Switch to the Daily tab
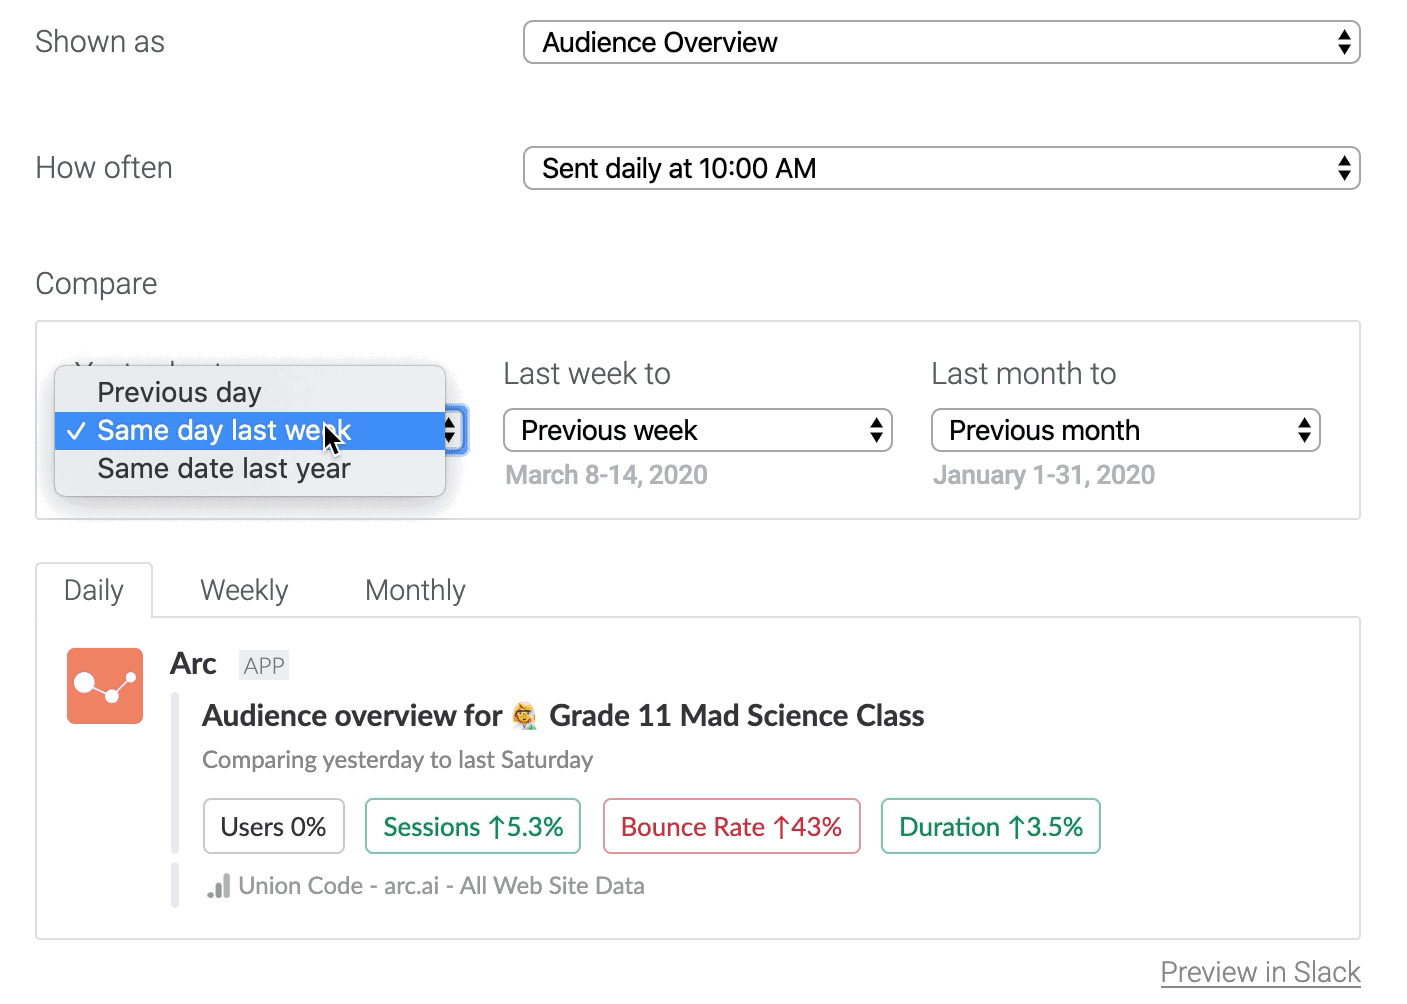This screenshot has width=1407, height=1004. pos(94,591)
